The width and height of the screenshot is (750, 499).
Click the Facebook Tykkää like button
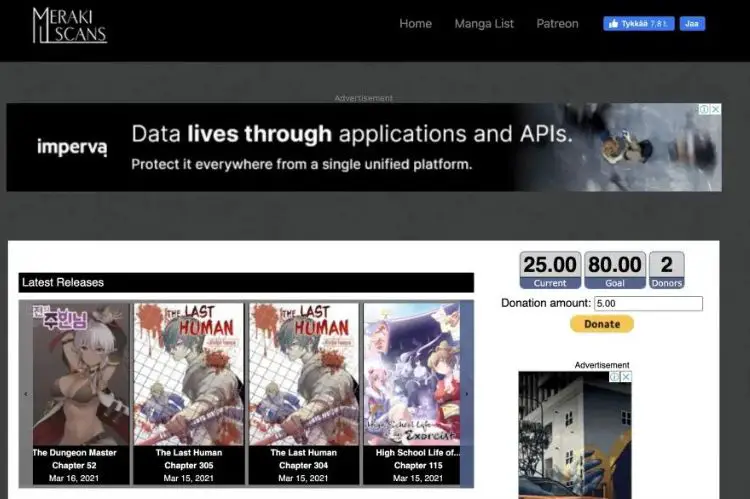[639, 23]
